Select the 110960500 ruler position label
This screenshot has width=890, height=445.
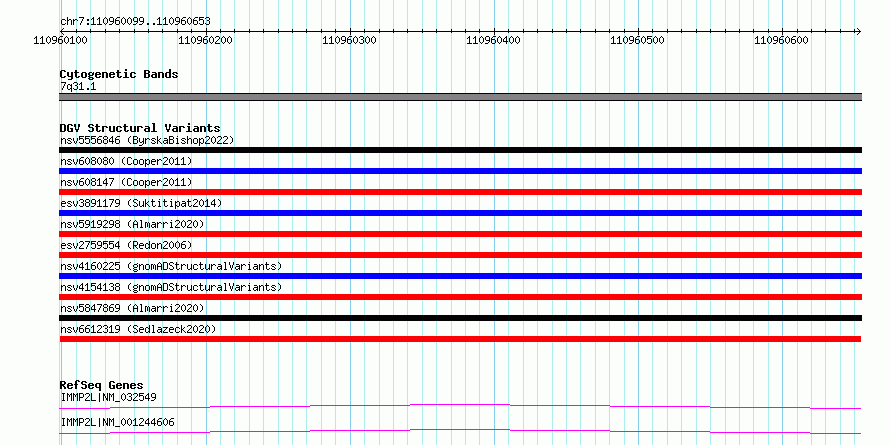pos(638,41)
